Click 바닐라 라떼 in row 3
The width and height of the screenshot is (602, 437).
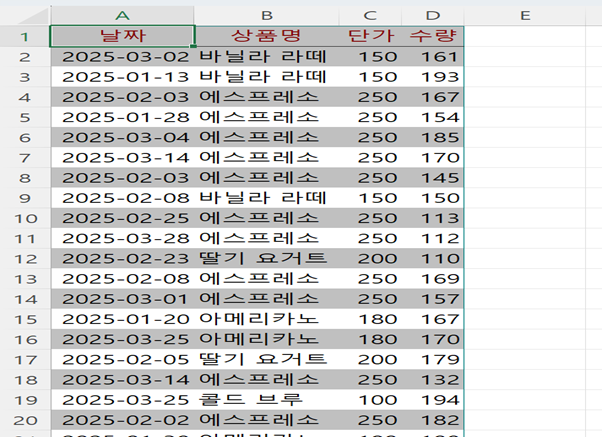click(x=267, y=77)
